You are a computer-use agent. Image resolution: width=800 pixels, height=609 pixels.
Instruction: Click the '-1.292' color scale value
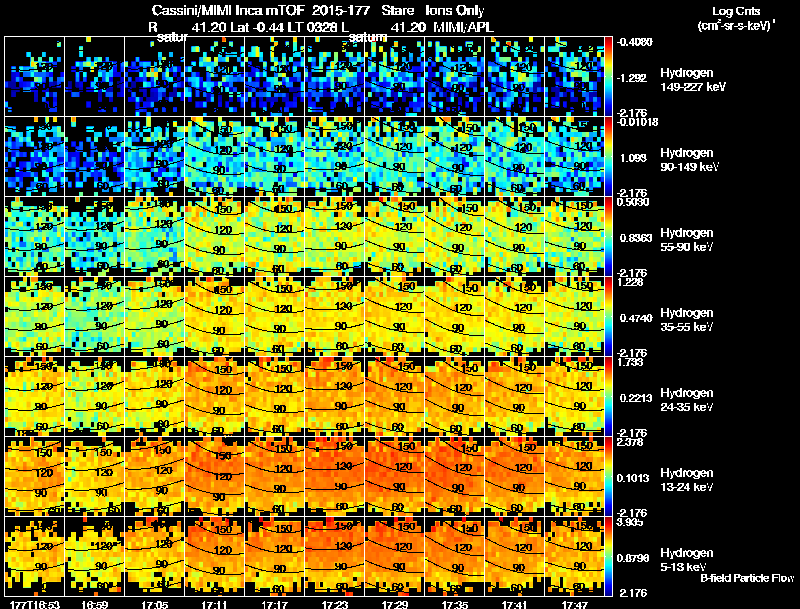tap(632, 78)
